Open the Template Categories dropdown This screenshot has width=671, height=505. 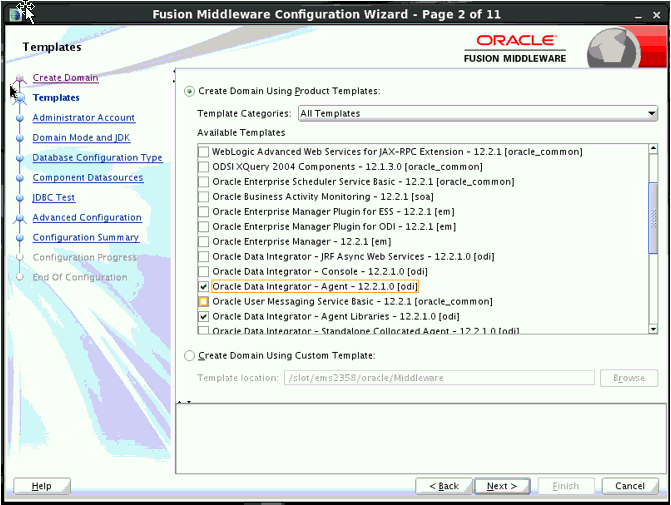click(478, 113)
